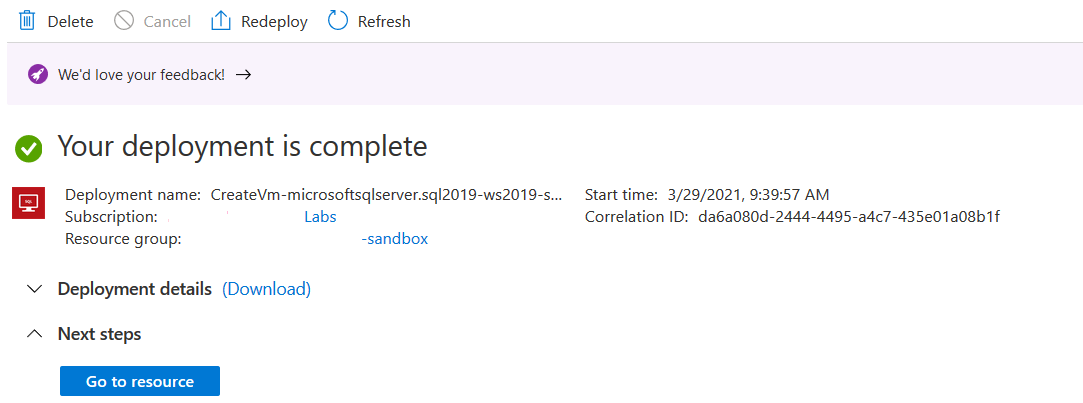
Task: Click the arrow beside the feedback message
Action: pyautogui.click(x=243, y=75)
